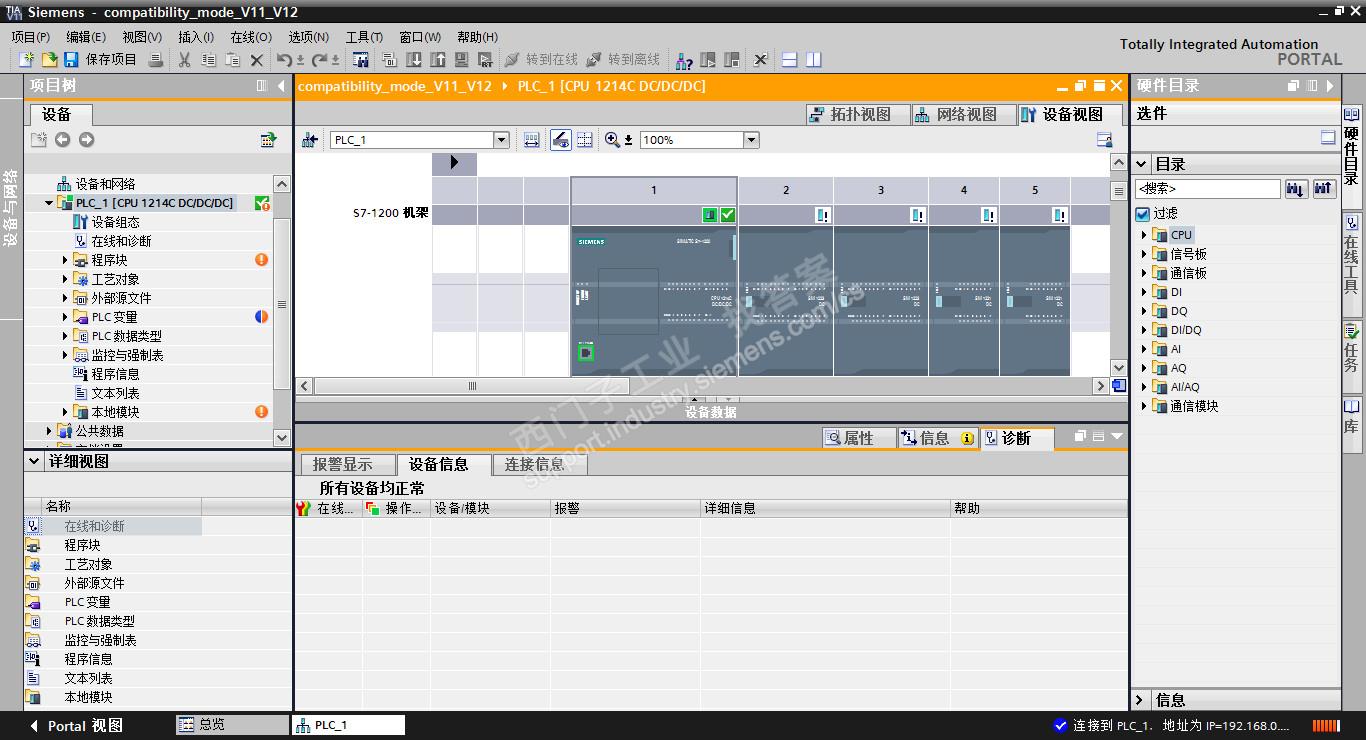This screenshot has width=1366, height=740.
Task: Click the go to network view icon
Action: [310, 140]
